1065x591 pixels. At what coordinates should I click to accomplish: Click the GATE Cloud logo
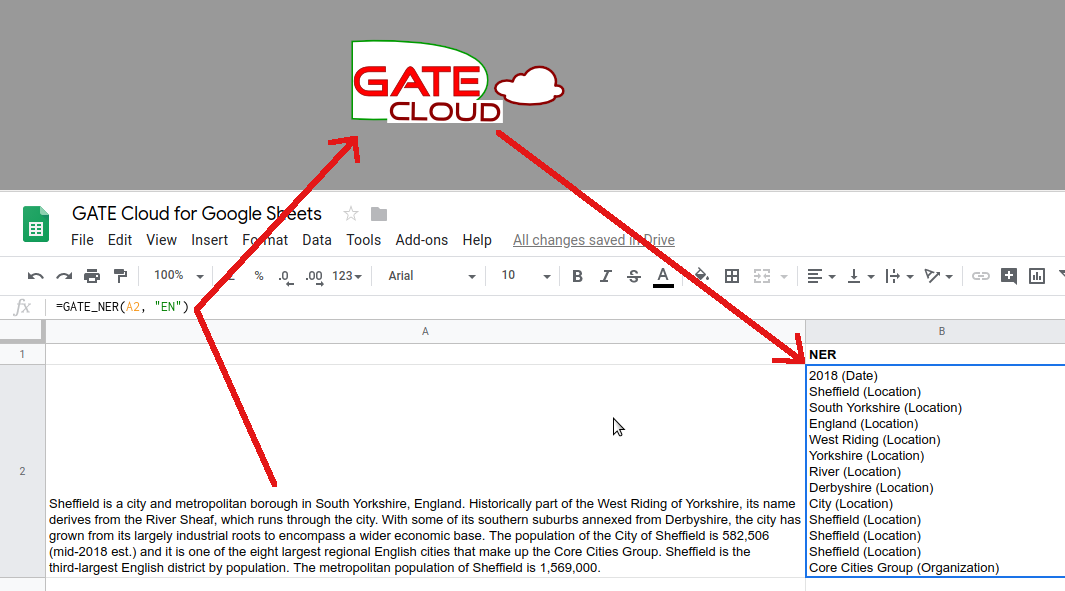pyautogui.click(x=457, y=82)
